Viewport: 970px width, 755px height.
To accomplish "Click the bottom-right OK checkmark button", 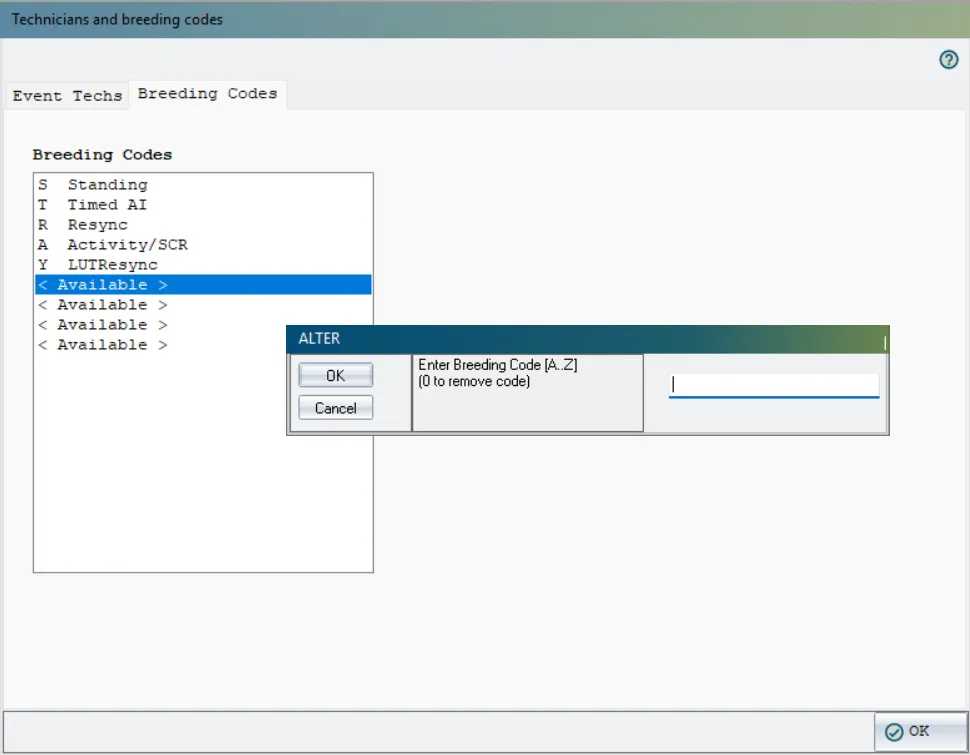I will point(920,731).
